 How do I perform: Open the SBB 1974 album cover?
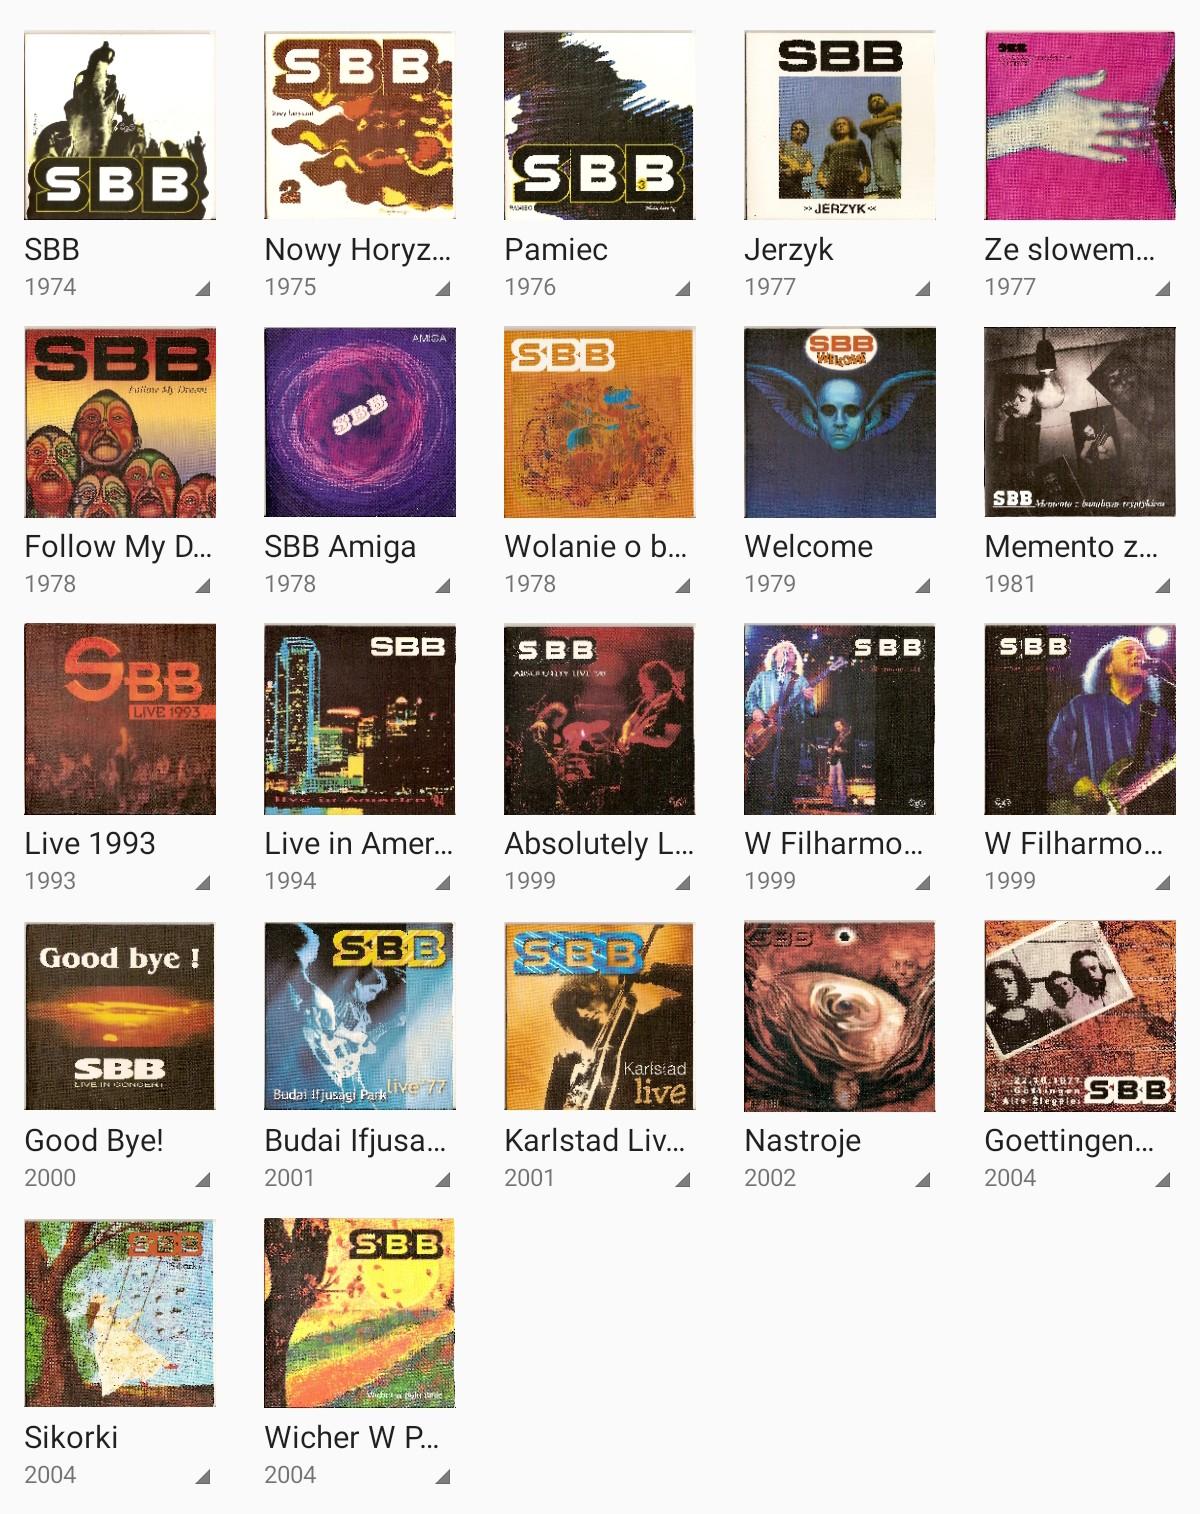point(120,125)
